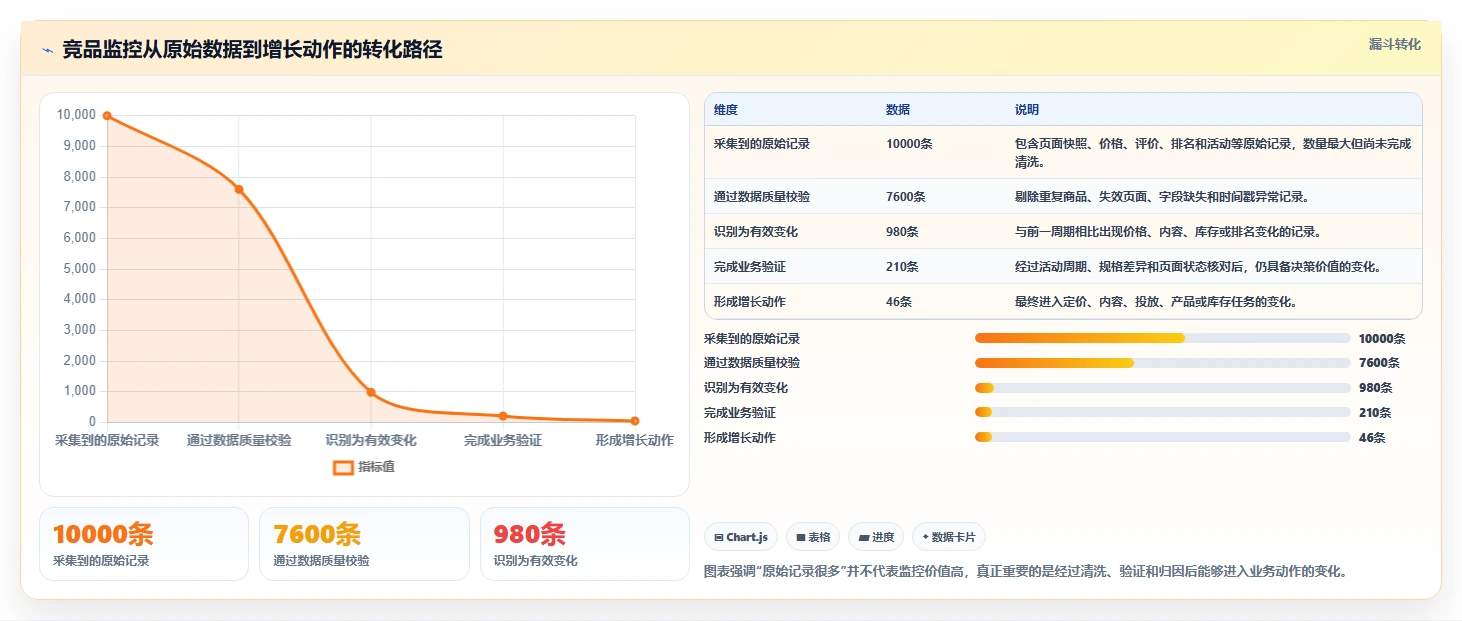Click the 46条 progress bar
This screenshot has height=621, width=1462.
(1162, 437)
